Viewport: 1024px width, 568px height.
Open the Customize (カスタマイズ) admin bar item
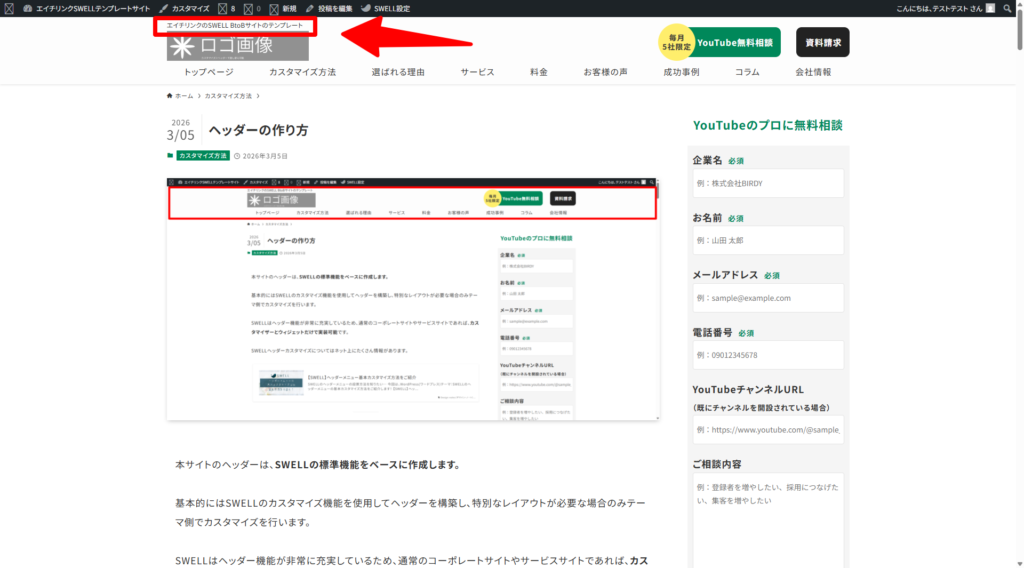184,8
